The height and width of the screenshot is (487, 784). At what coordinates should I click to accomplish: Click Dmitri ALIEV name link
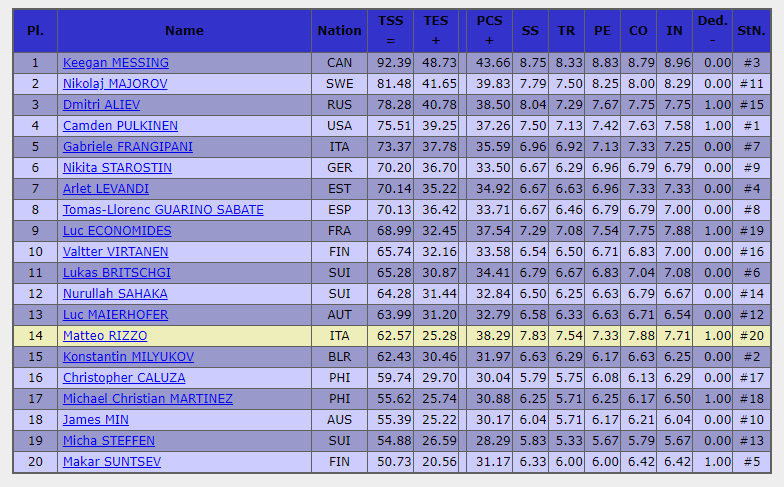(101, 105)
